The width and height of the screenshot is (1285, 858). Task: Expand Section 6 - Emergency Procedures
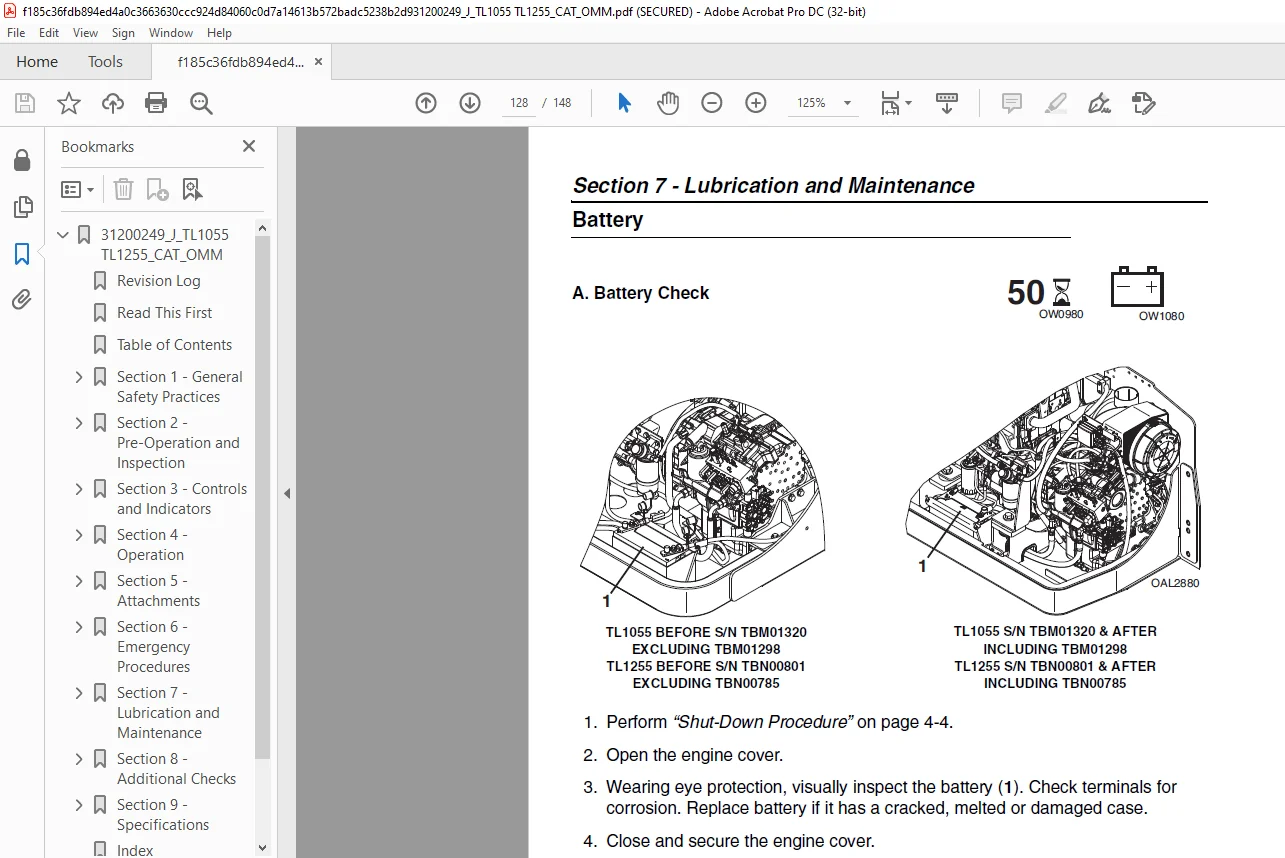pyautogui.click(x=79, y=627)
